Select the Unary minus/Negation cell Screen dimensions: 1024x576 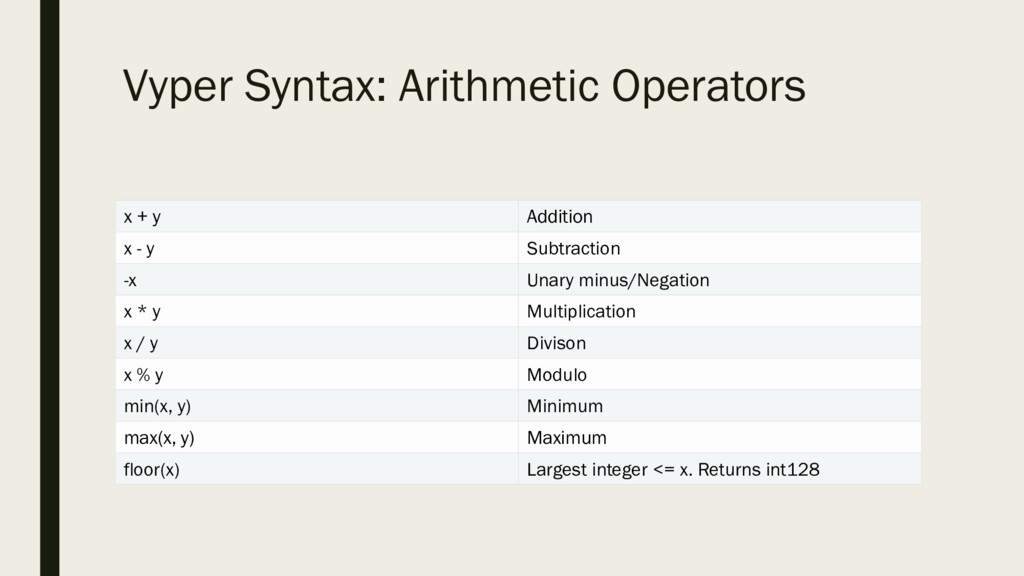tap(720, 280)
